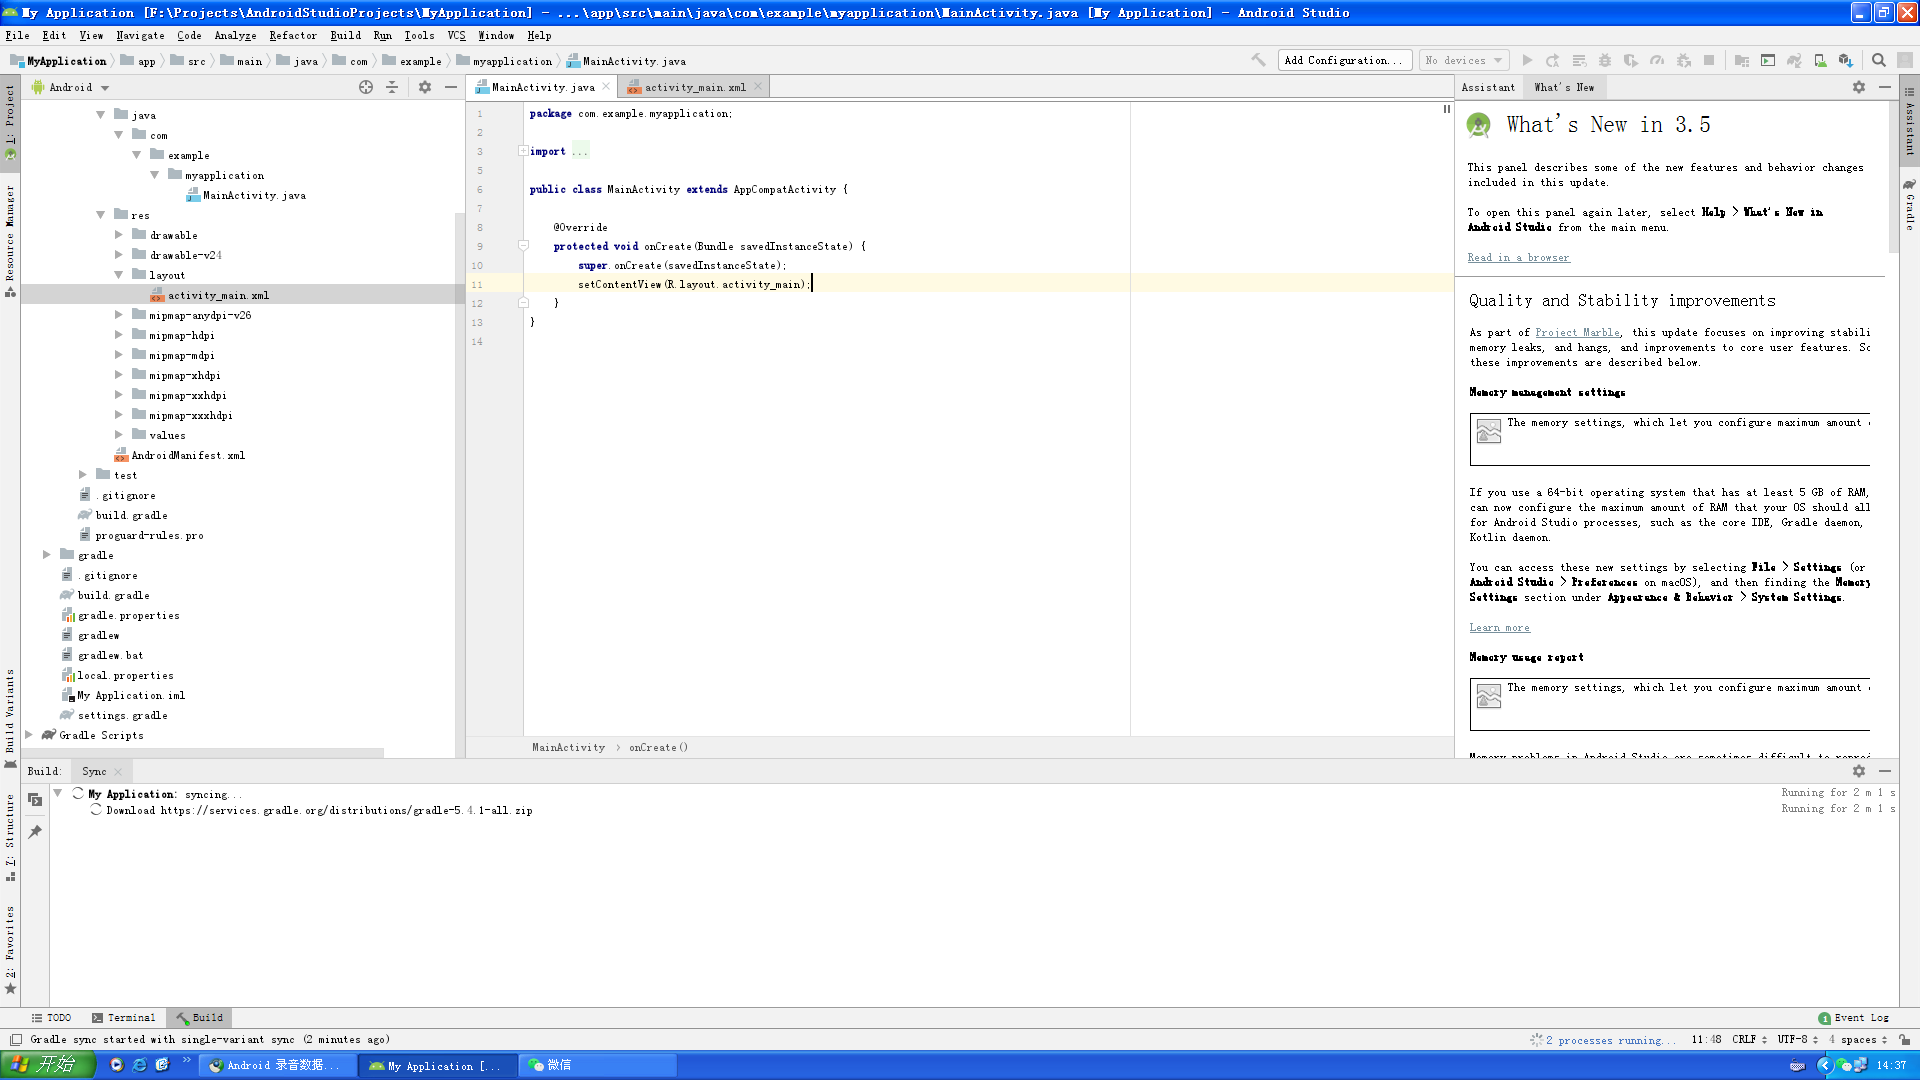The height and width of the screenshot is (1080, 1920).
Task: Click the UTF-8 encoding status entry
Action: click(x=1797, y=1040)
